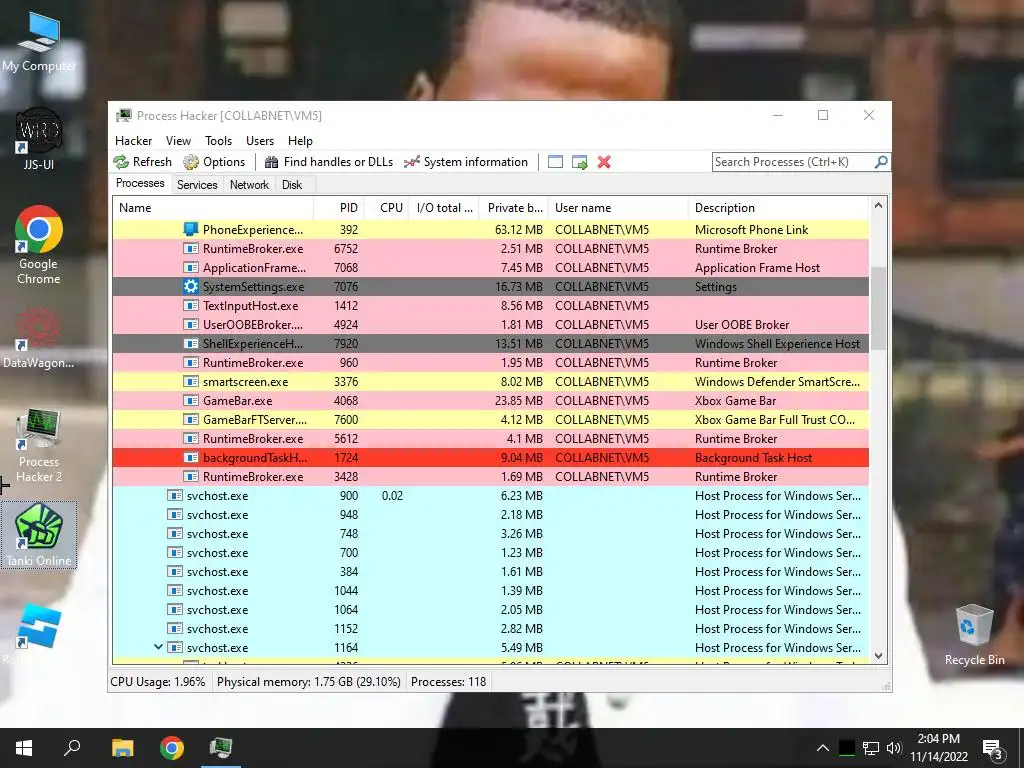Select RuntimeBroker.exe with PID 3428
This screenshot has height=768, width=1024.
[490, 477]
